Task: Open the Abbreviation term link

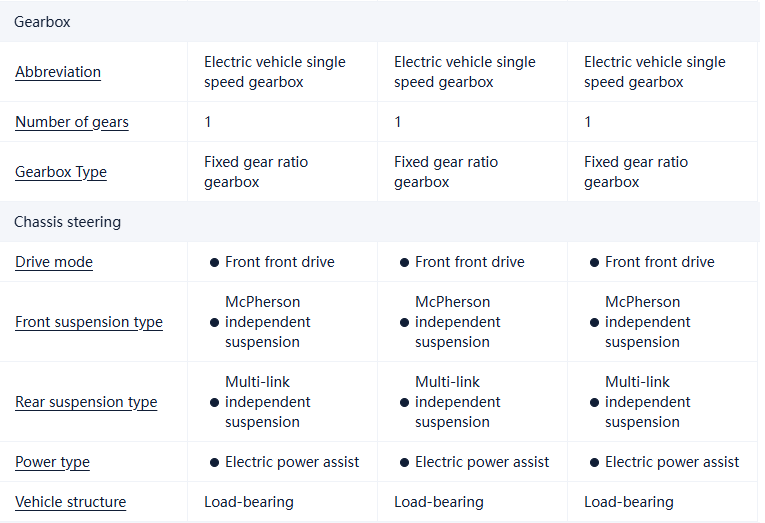Action: coord(58,72)
